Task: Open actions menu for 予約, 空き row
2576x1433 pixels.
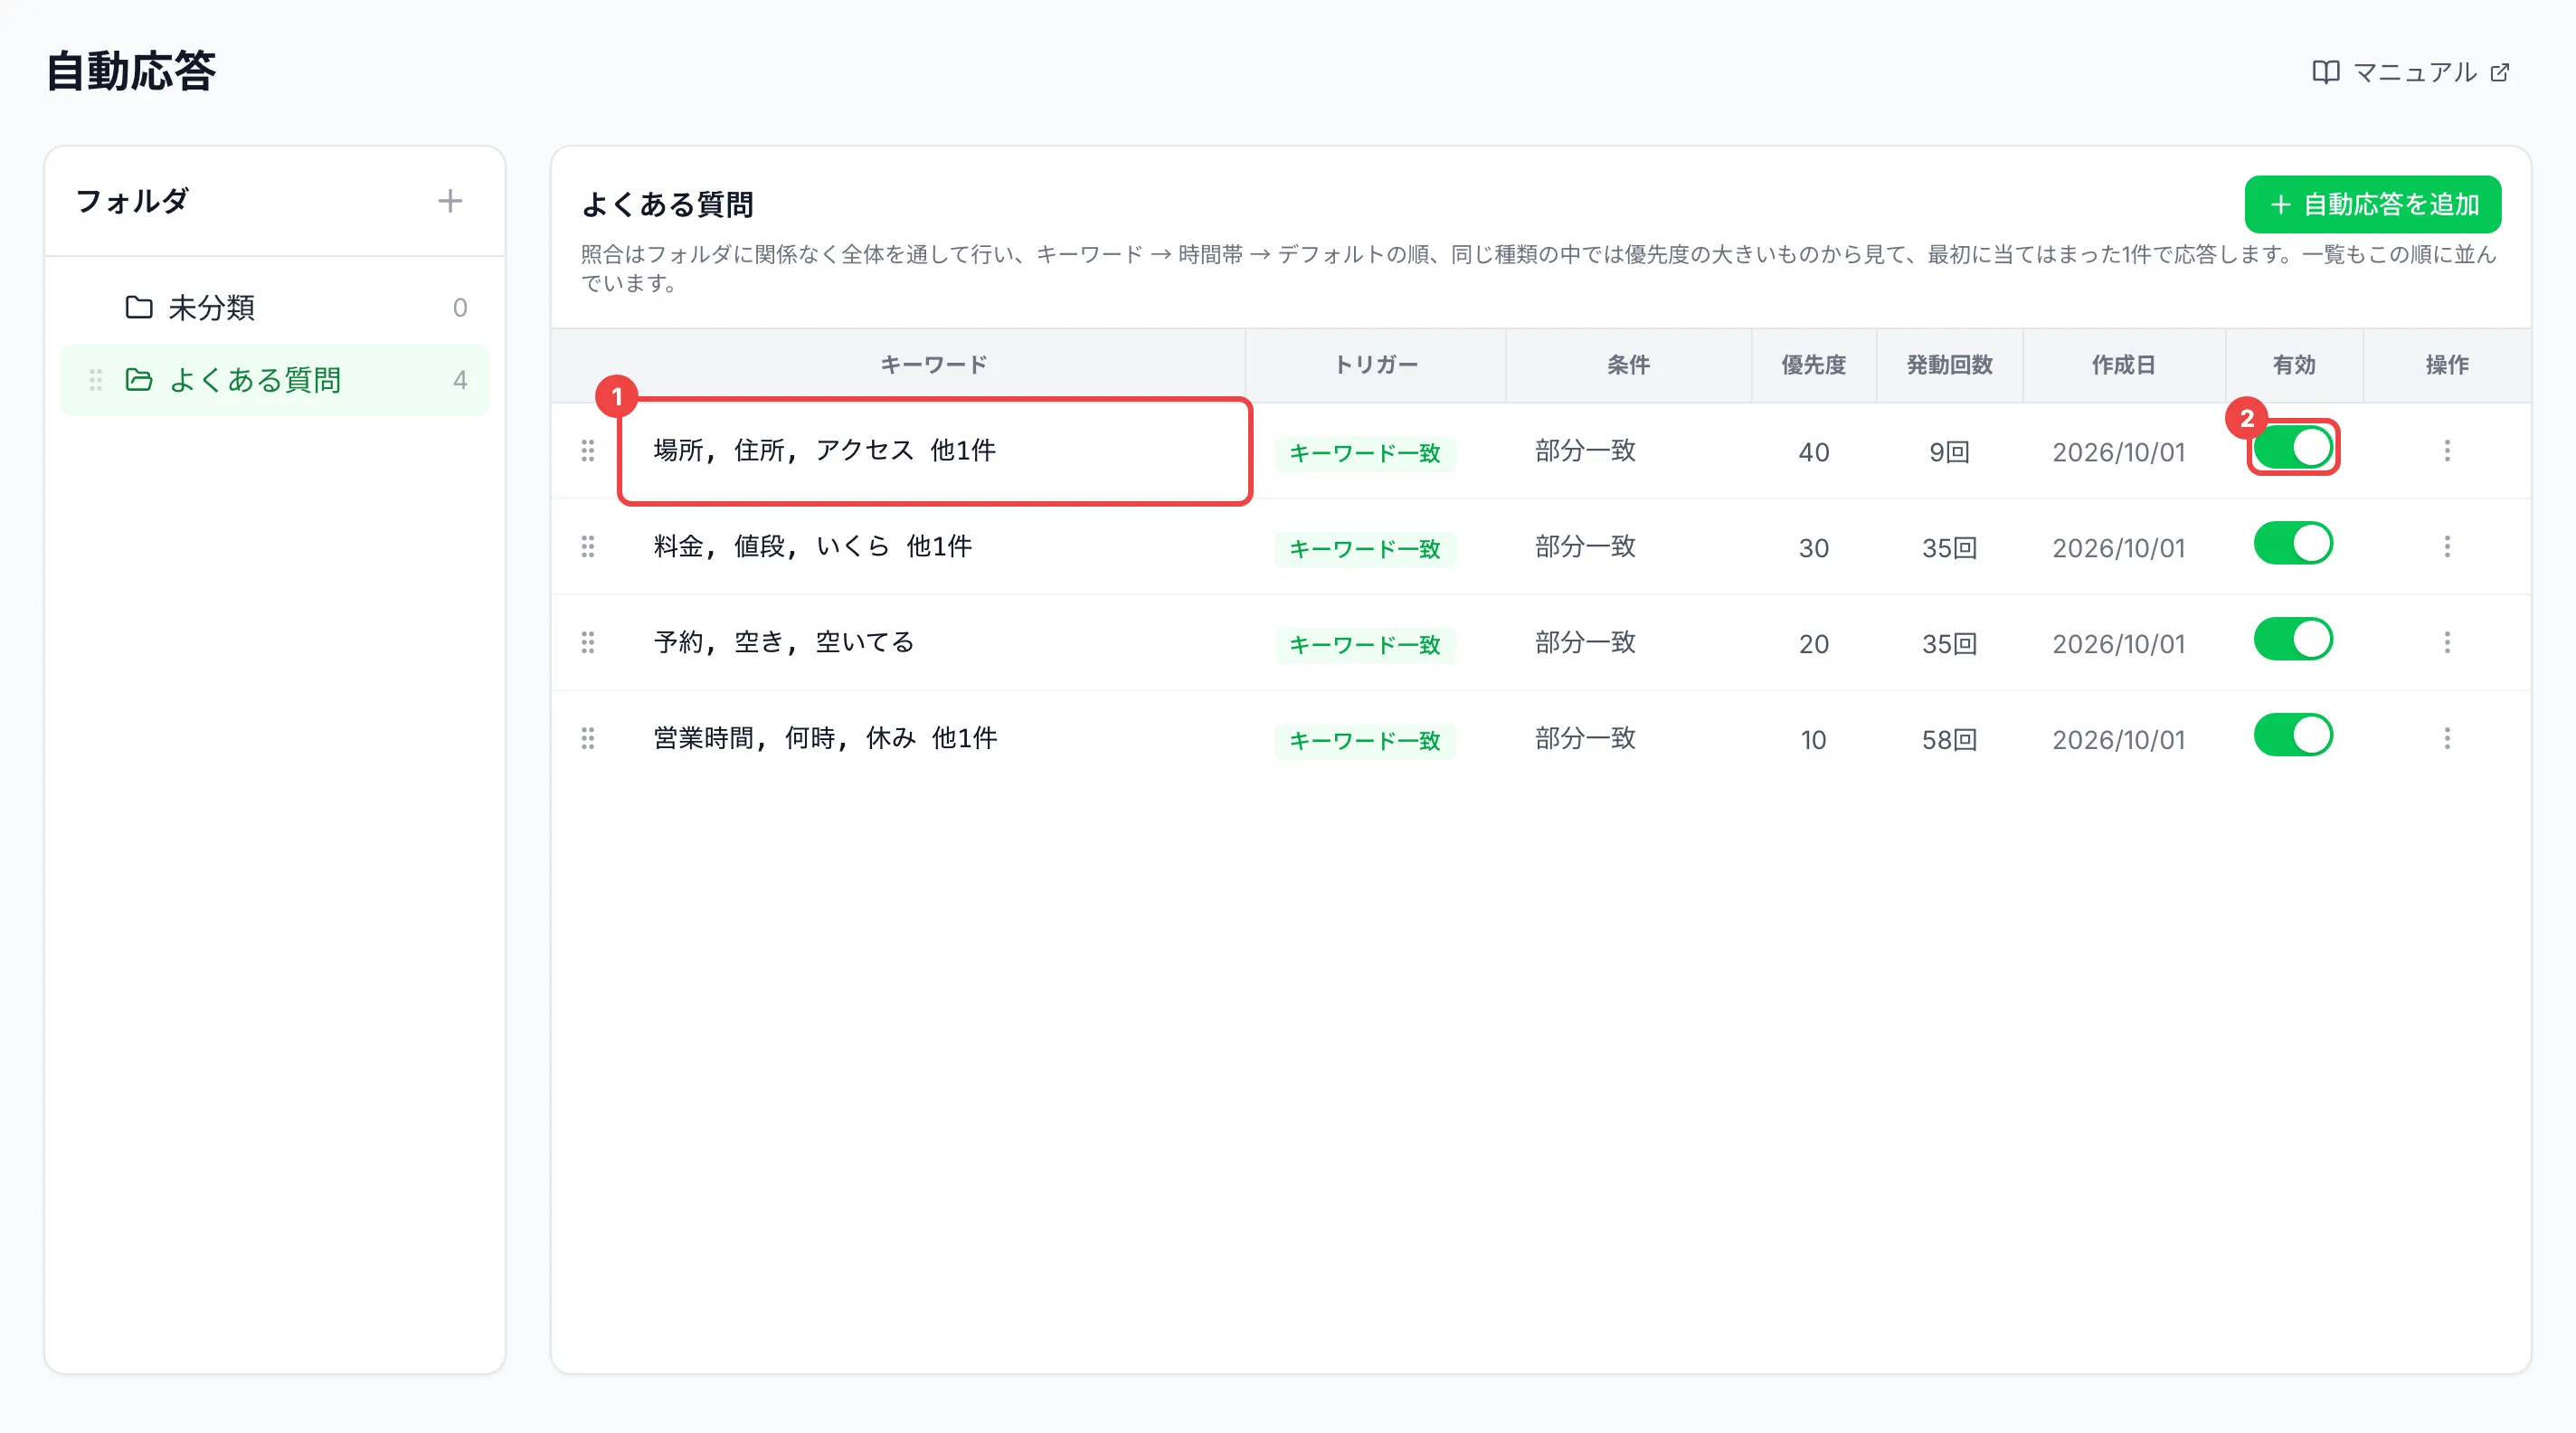Action: point(2447,643)
